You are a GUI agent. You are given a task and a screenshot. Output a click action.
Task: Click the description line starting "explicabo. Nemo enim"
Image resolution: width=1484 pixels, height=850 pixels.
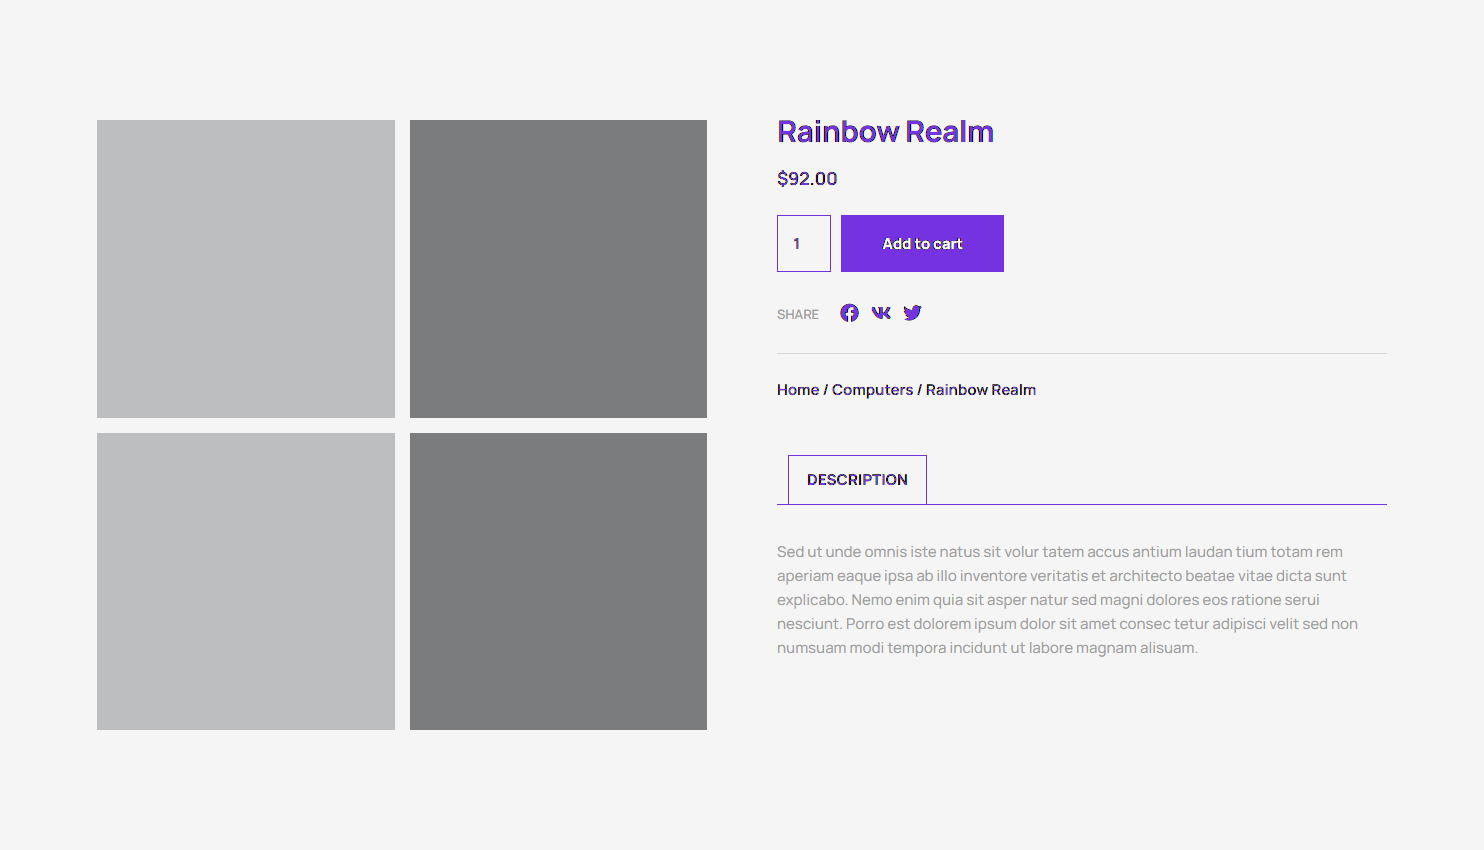tap(1048, 600)
